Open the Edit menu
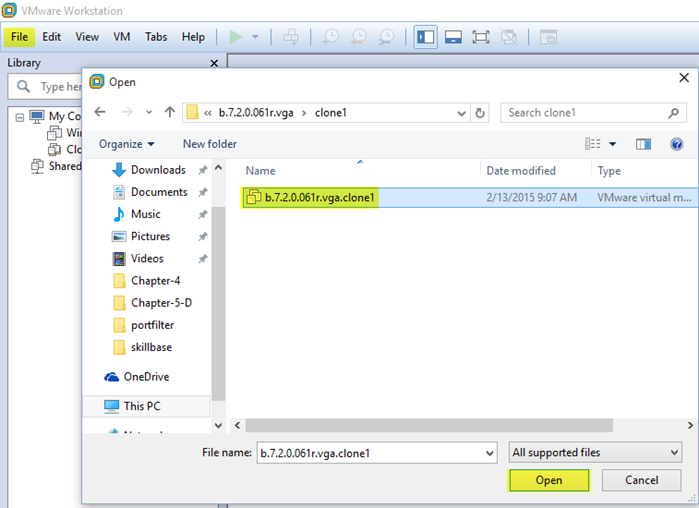The image size is (699, 508). pyautogui.click(x=51, y=37)
